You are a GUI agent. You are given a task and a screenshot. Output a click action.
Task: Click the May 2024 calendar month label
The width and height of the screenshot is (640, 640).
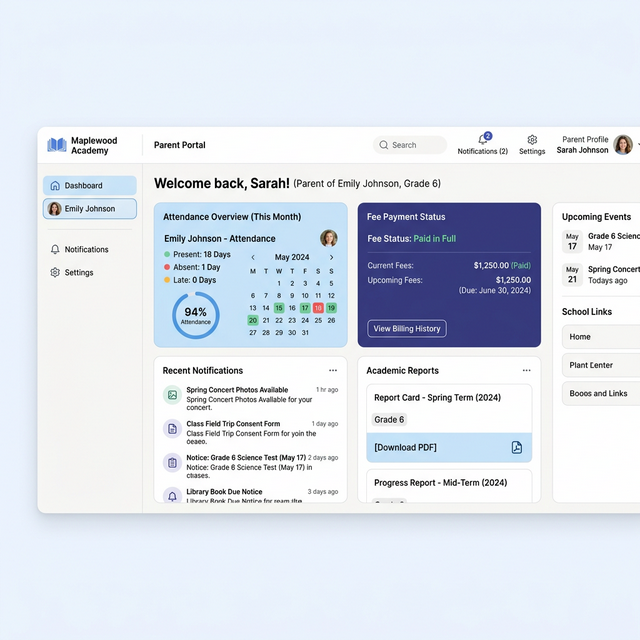[292, 257]
